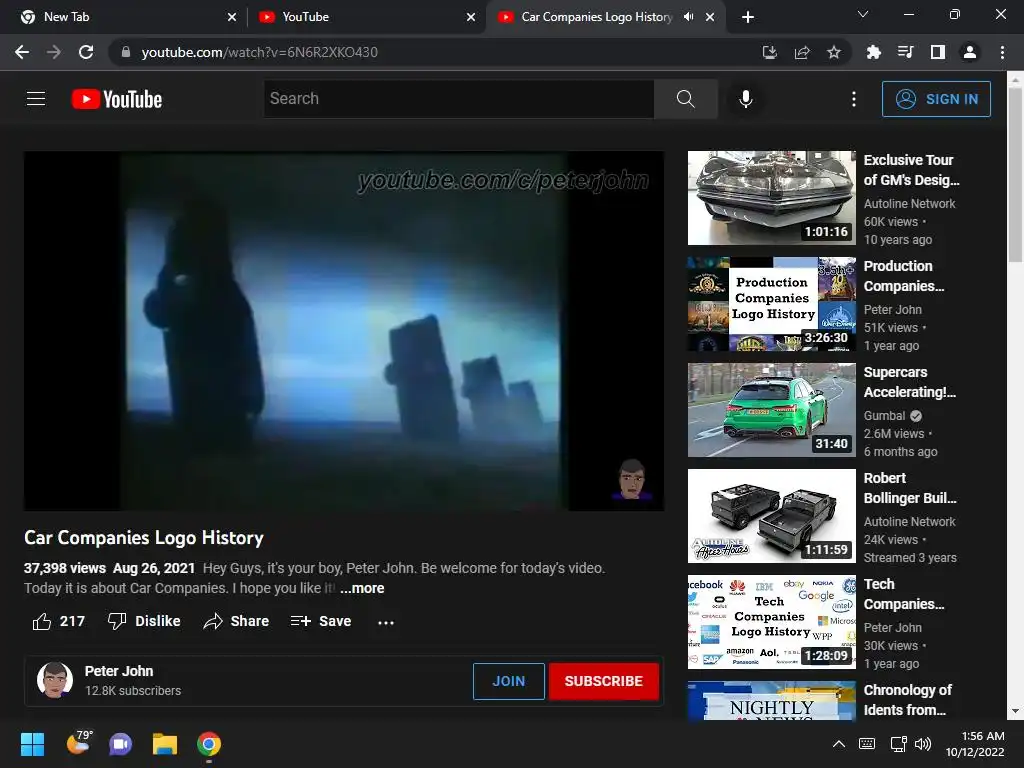Open Windows Start menu

pos(33,744)
